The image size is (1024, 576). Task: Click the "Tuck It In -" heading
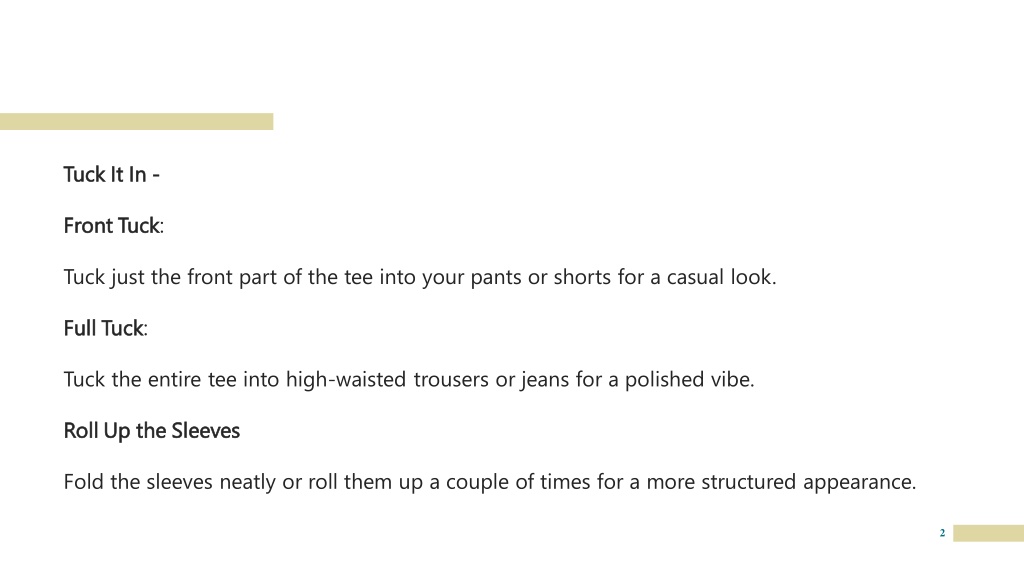coord(112,175)
